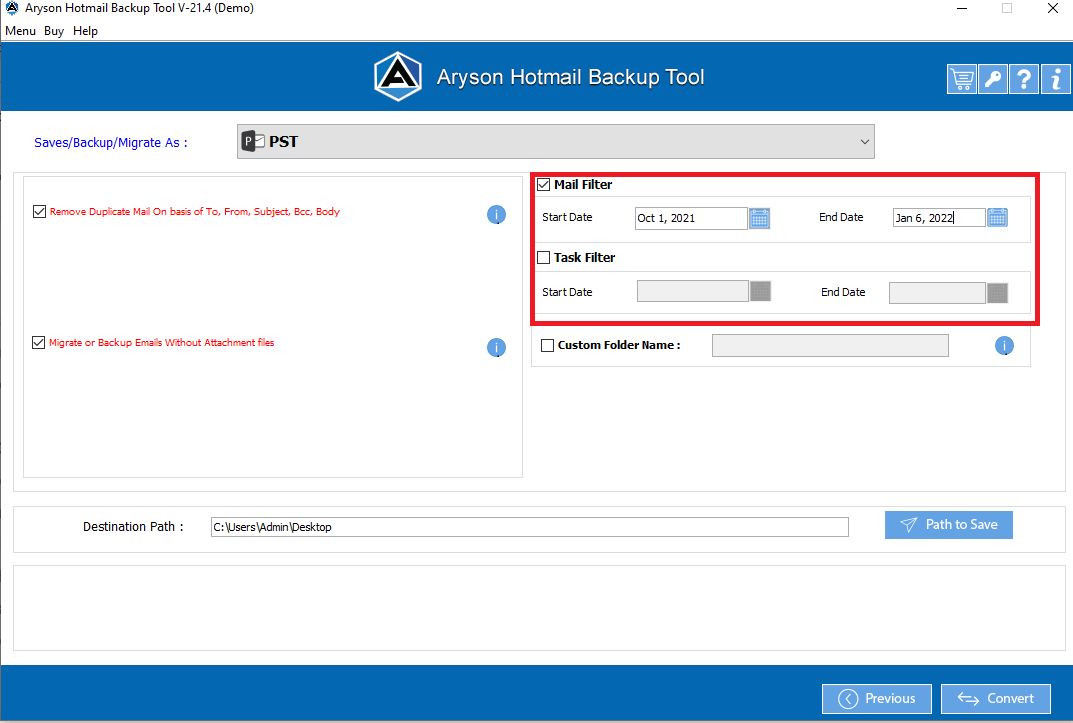Click the Destination Path input field

[x=530, y=527]
